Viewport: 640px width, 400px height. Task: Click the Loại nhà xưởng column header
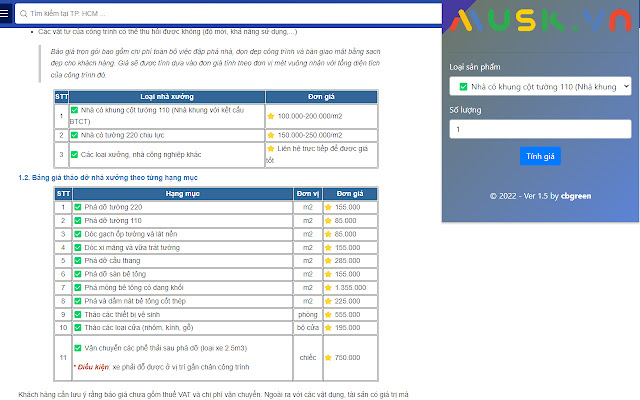(167, 97)
